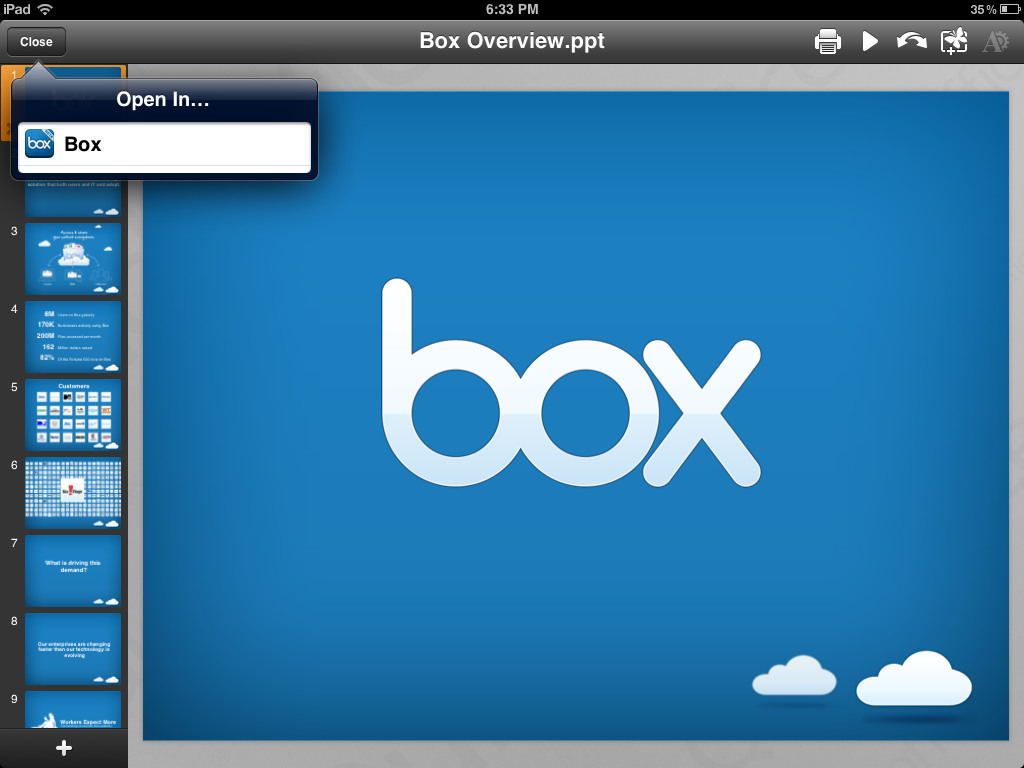Tap the Box app icon in popover
This screenshot has width=1024, height=768.
39,144
